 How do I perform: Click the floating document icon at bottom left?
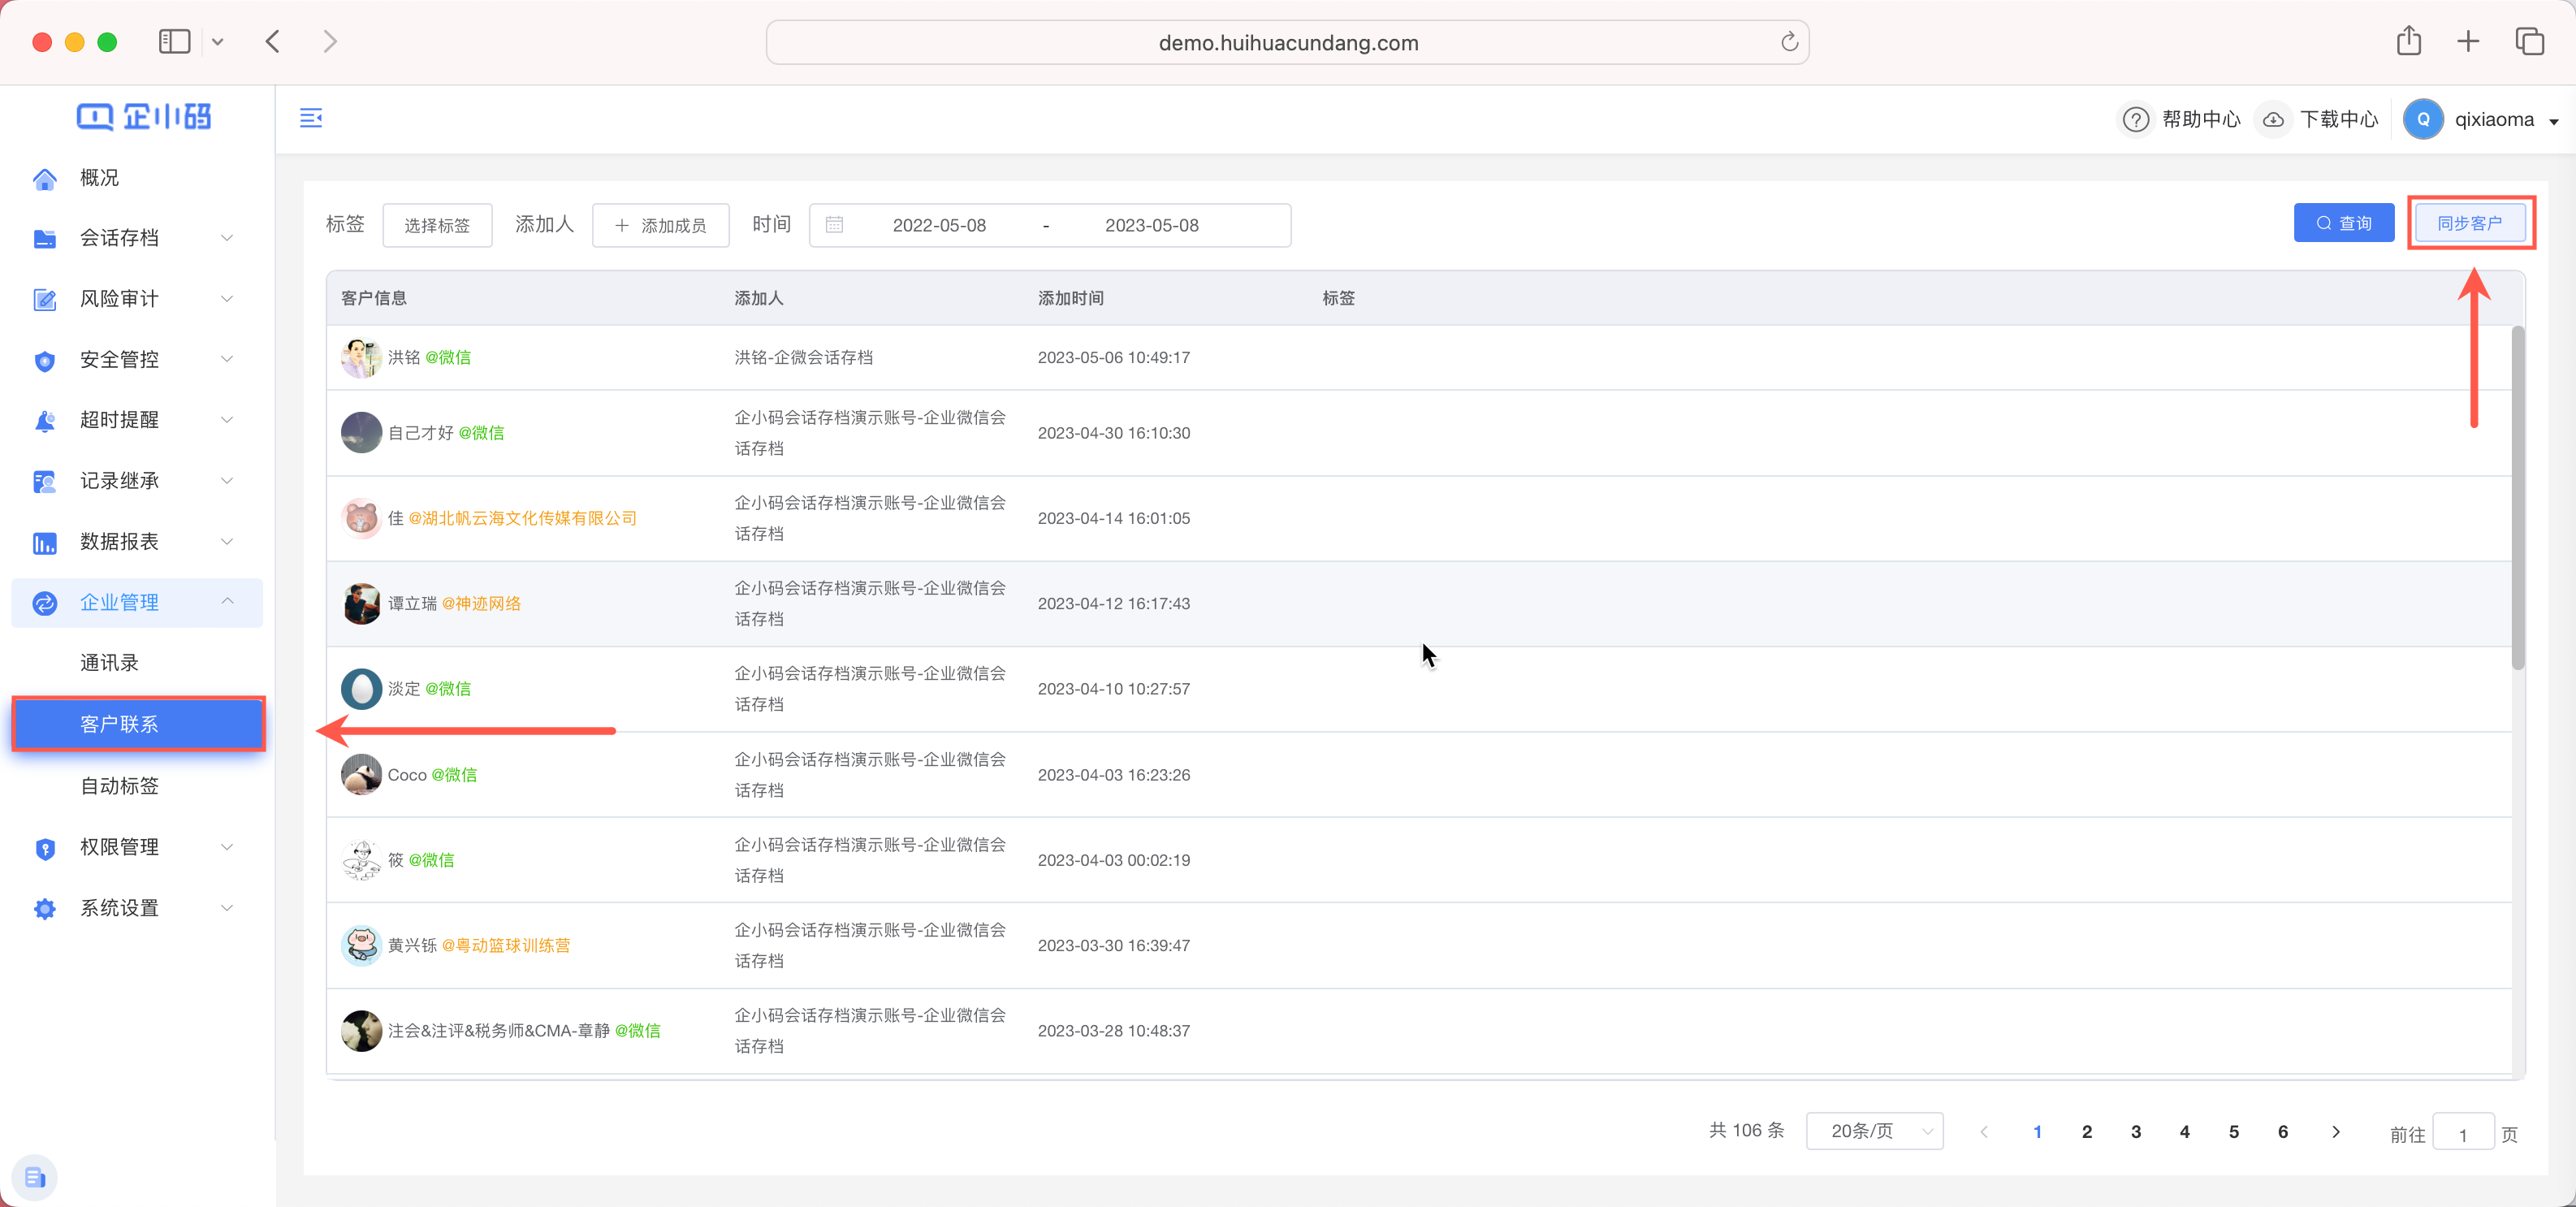[x=34, y=1177]
